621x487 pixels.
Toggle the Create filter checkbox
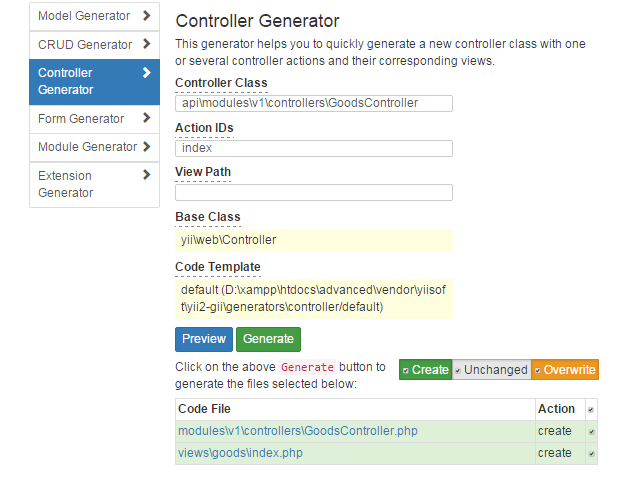(x=405, y=370)
